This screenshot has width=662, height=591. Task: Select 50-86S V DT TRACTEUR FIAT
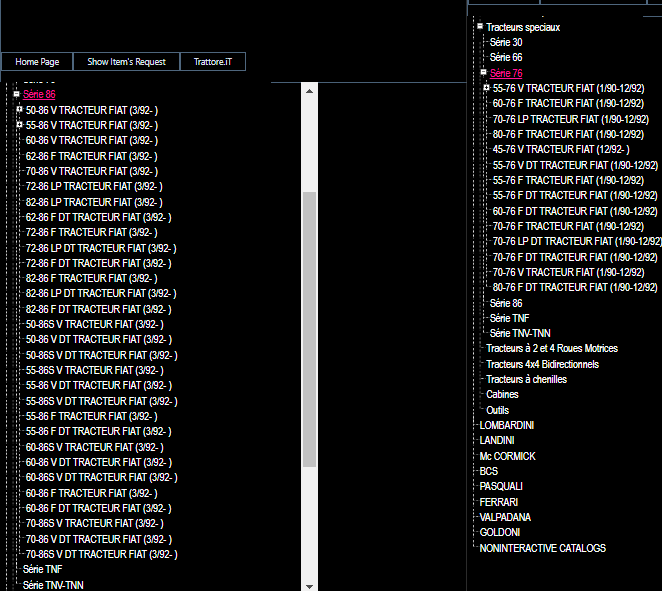[x=101, y=355]
